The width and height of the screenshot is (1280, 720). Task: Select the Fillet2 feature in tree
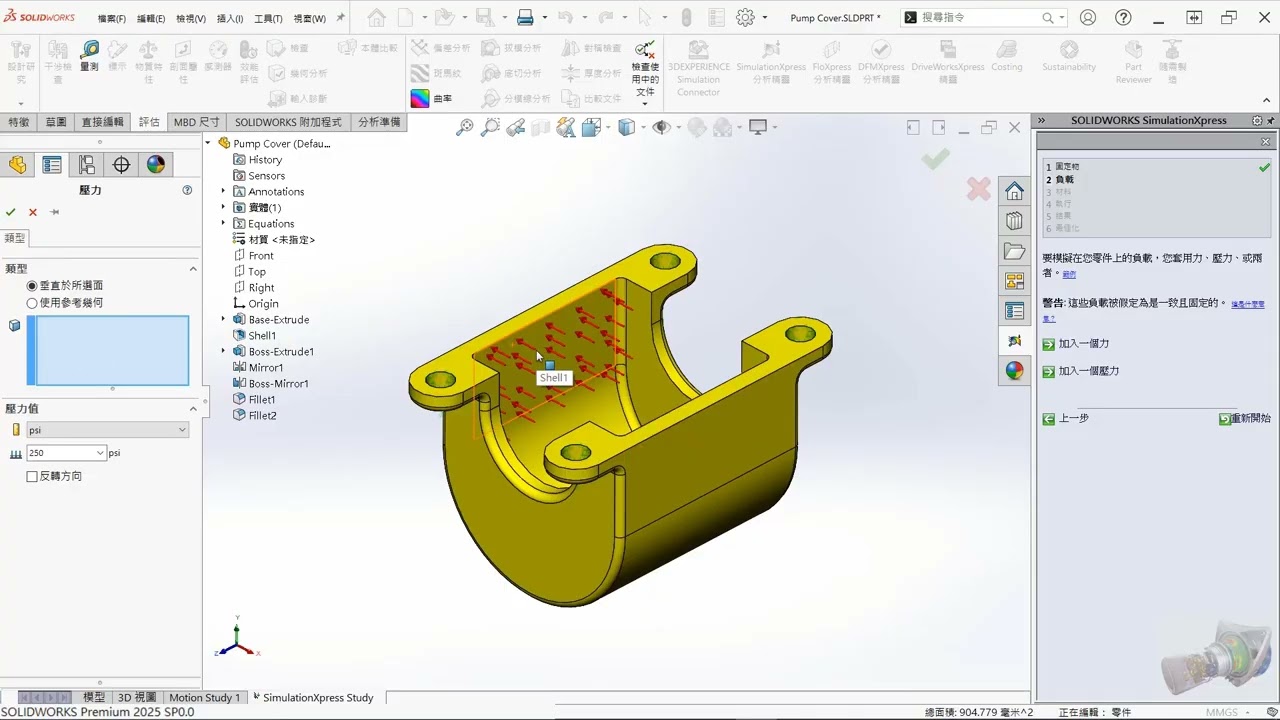tap(262, 415)
